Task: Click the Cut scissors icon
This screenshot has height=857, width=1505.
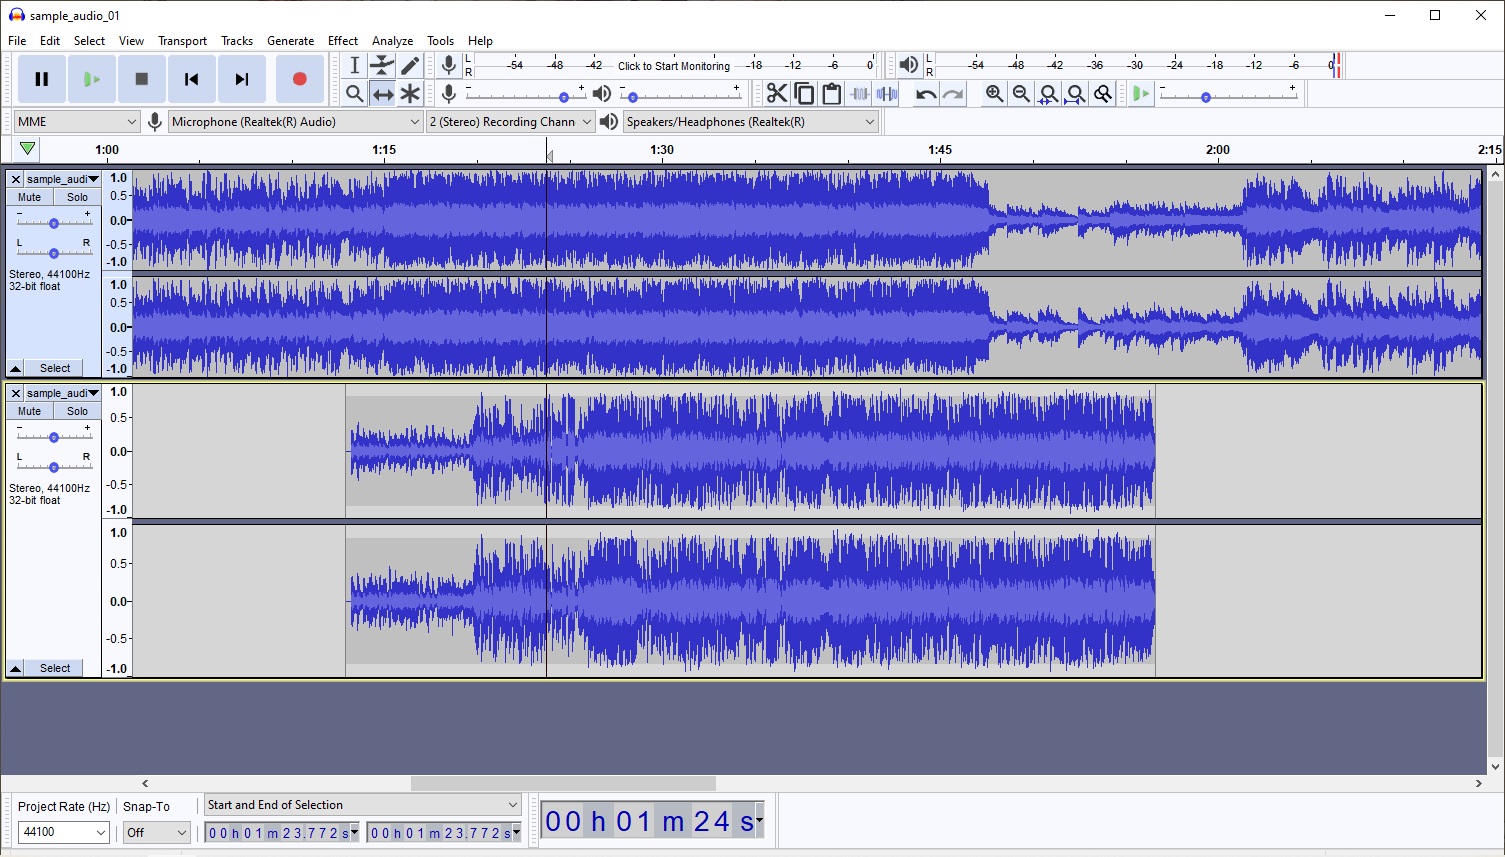Action: point(777,94)
